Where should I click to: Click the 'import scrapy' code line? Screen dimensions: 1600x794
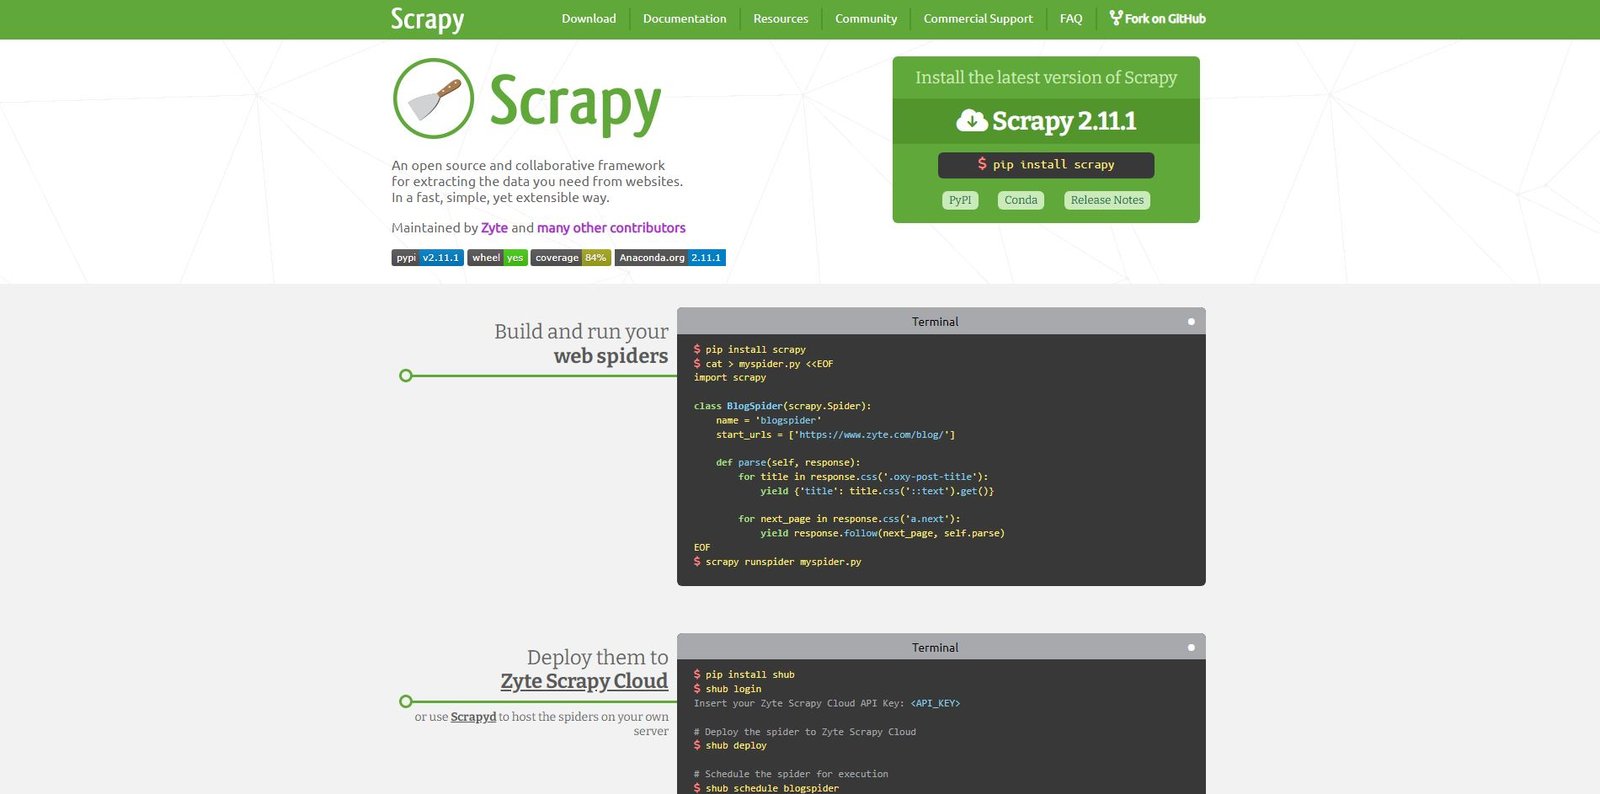tap(730, 378)
